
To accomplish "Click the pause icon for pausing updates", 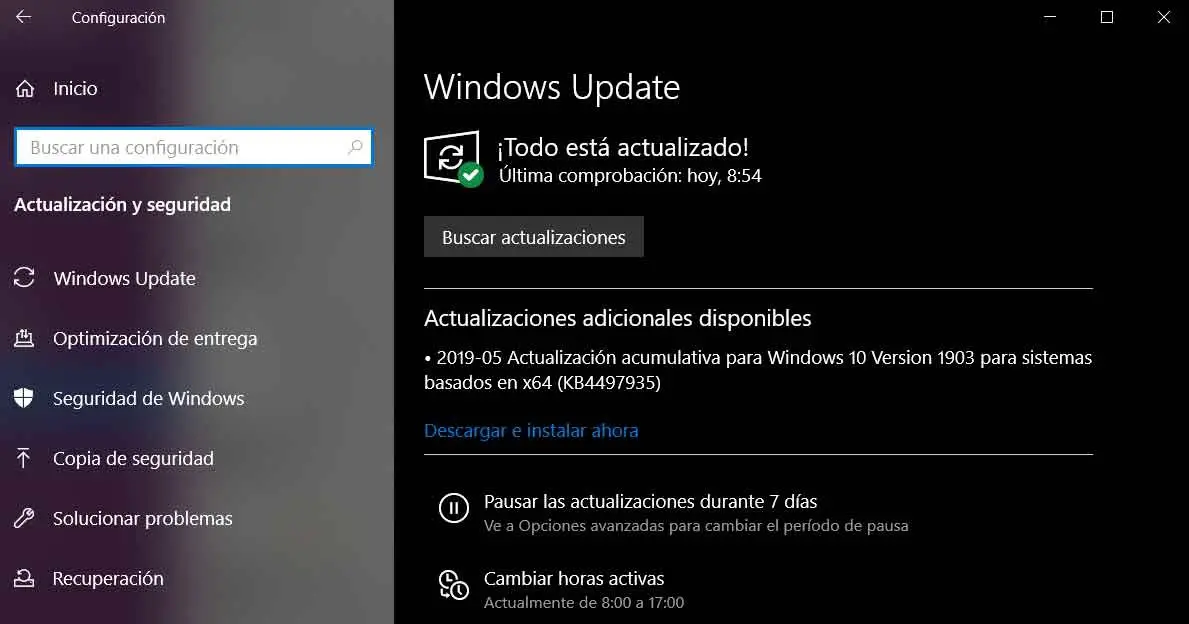I will pyautogui.click(x=453, y=508).
